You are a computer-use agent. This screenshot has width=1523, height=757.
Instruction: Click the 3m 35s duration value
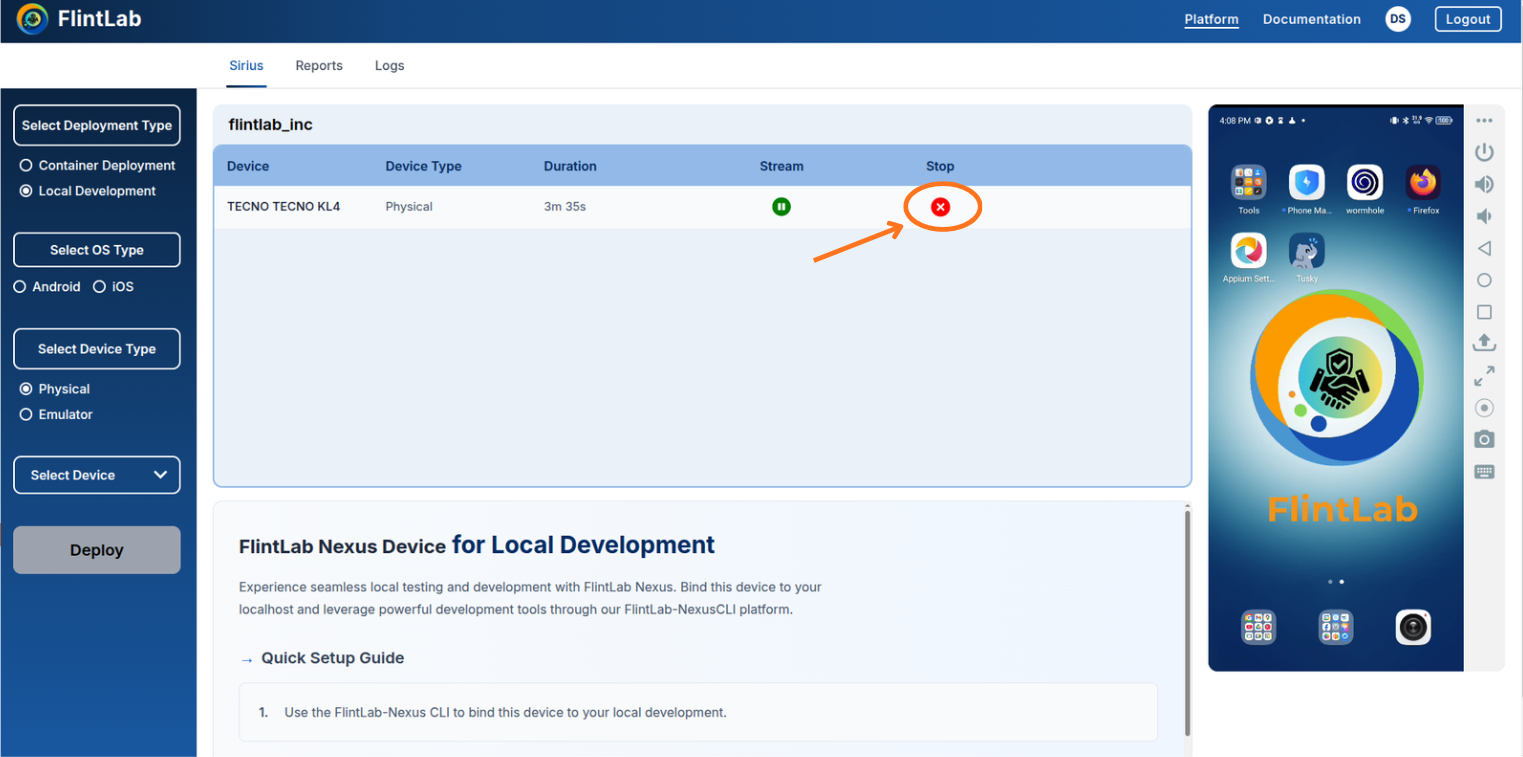click(x=564, y=207)
